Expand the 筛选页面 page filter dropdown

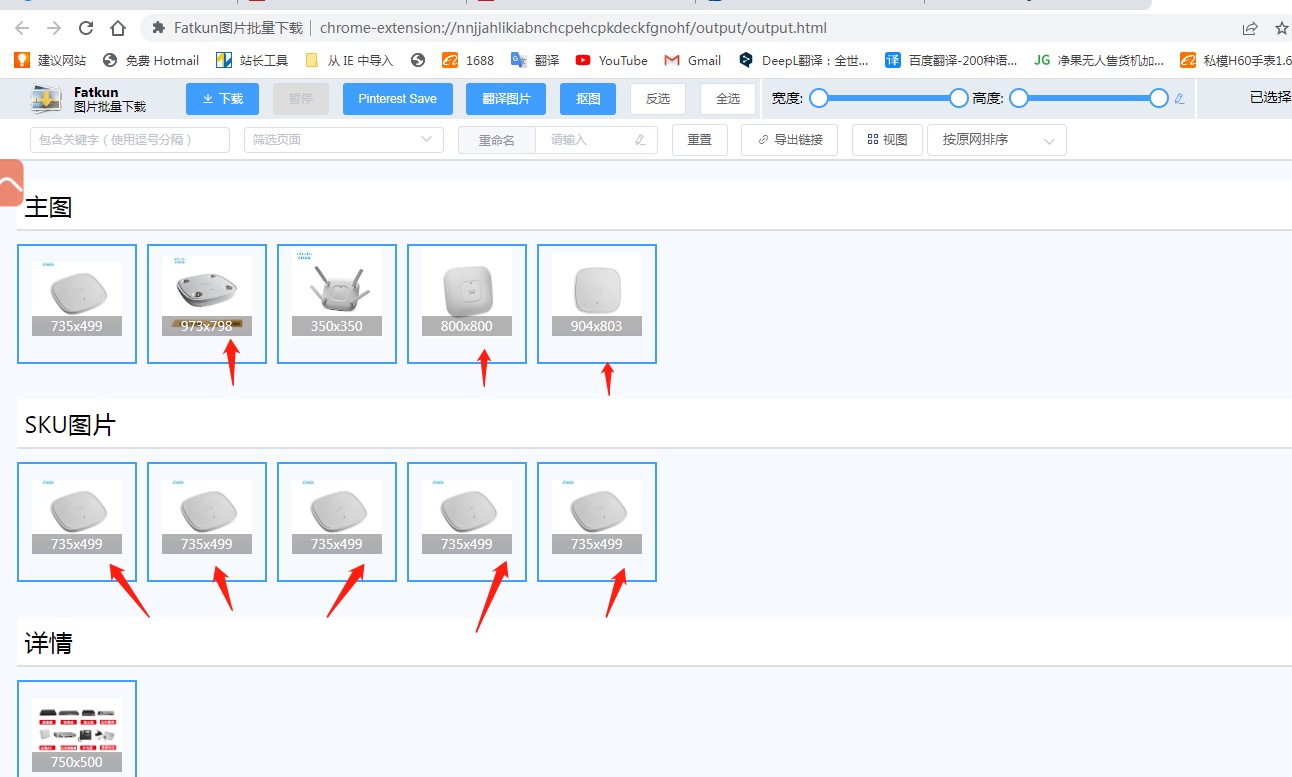click(343, 140)
